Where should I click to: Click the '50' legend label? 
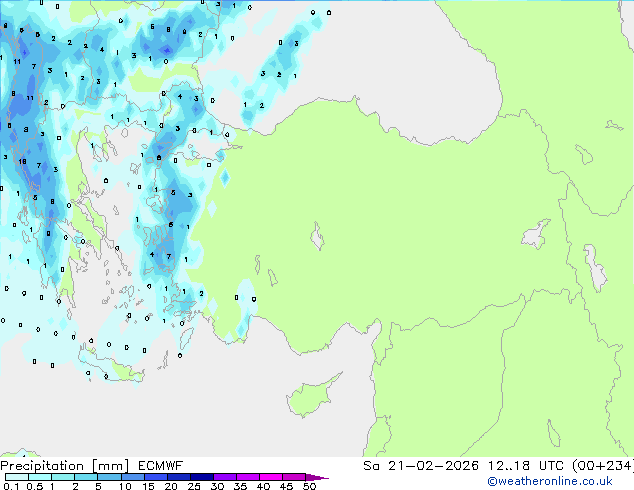pos(309,486)
